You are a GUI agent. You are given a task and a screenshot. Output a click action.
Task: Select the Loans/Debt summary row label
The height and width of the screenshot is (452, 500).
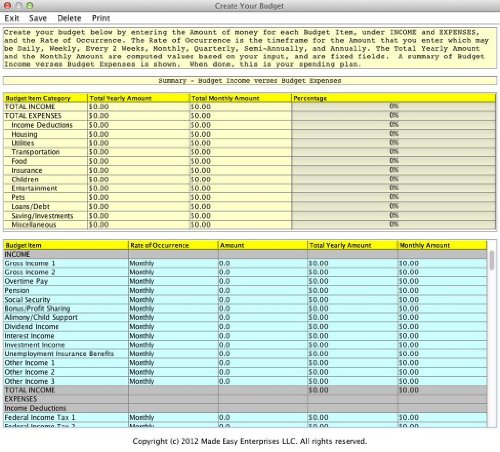pos(30,207)
